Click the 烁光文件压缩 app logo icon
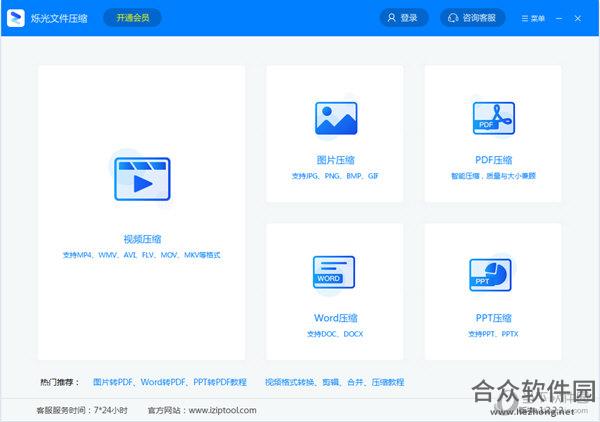The height and width of the screenshot is (422, 600). pyautogui.click(x=16, y=18)
